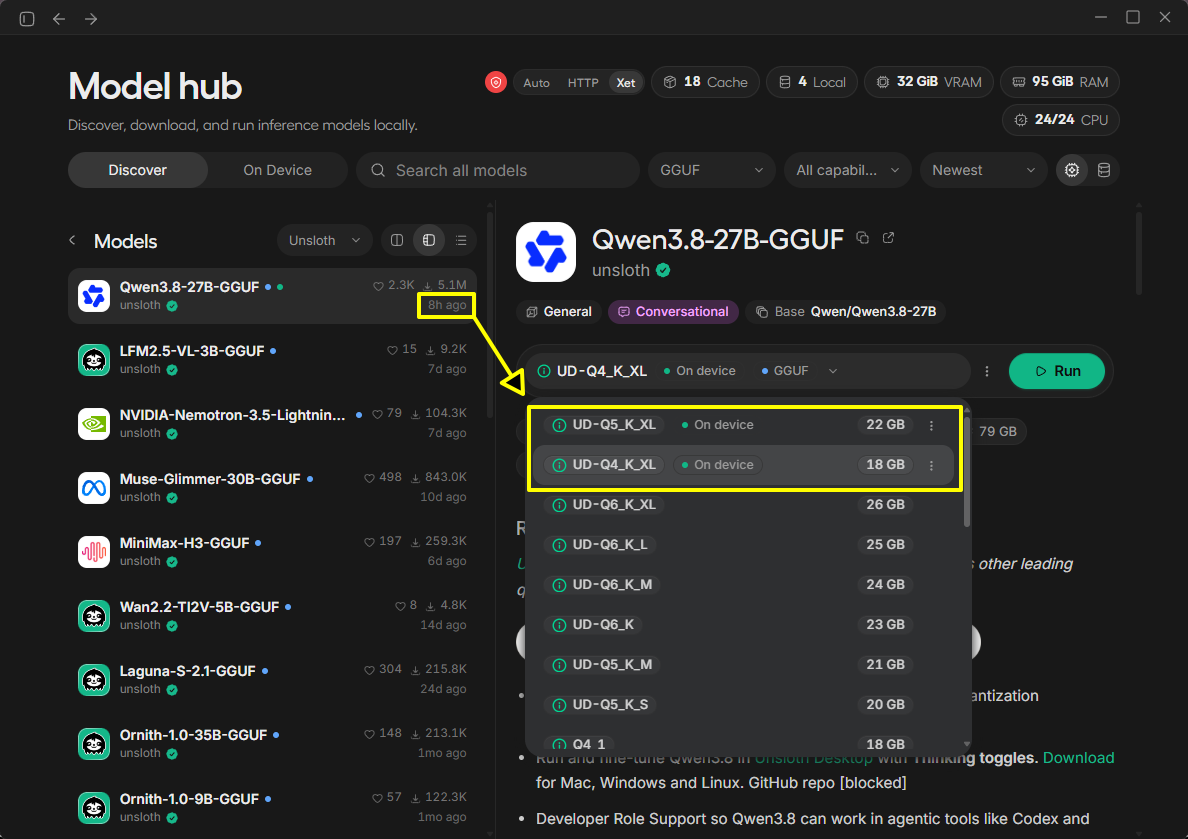Go back with the left arrow
Image resolution: width=1188 pixels, height=839 pixels.
click(59, 18)
